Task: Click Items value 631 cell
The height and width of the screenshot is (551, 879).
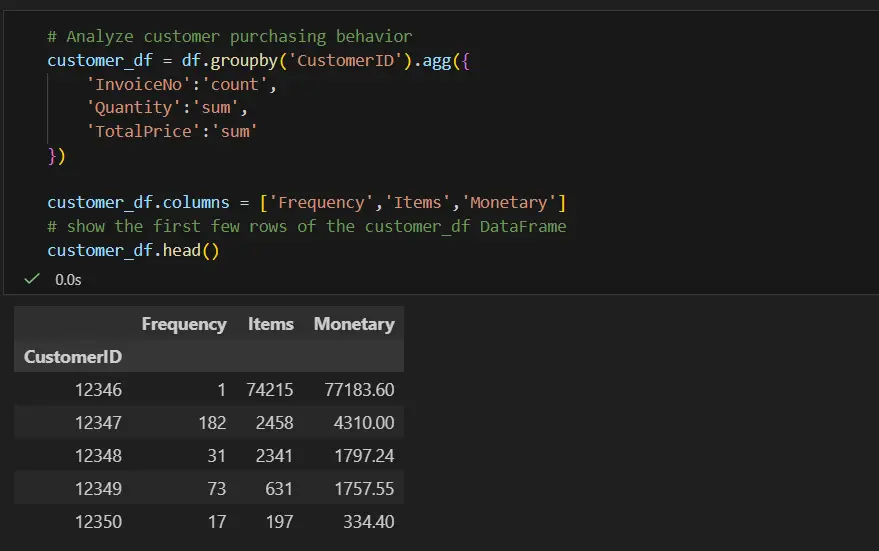Action: click(x=279, y=489)
